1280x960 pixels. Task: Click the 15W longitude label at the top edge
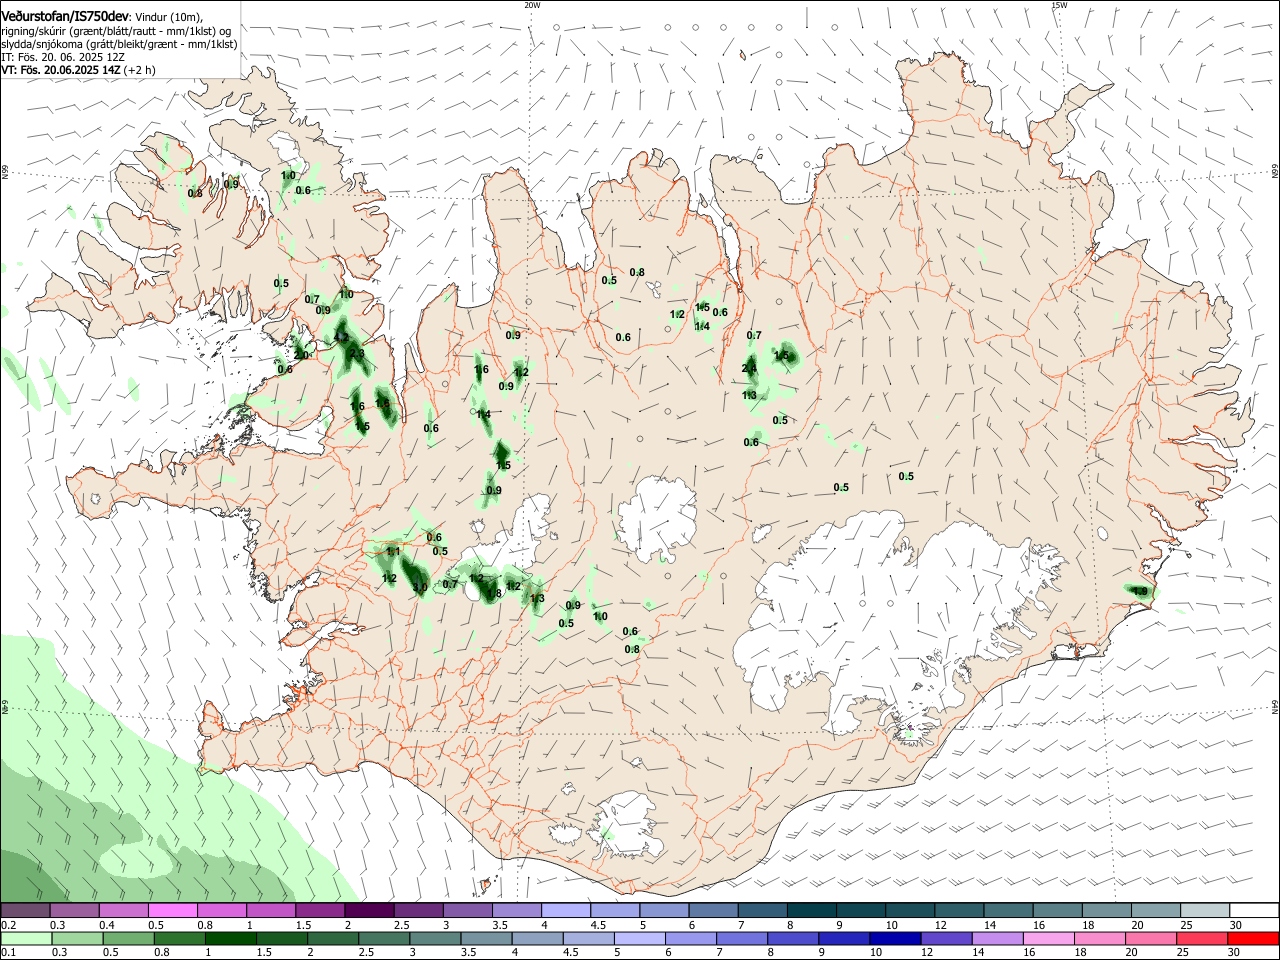click(1059, 5)
